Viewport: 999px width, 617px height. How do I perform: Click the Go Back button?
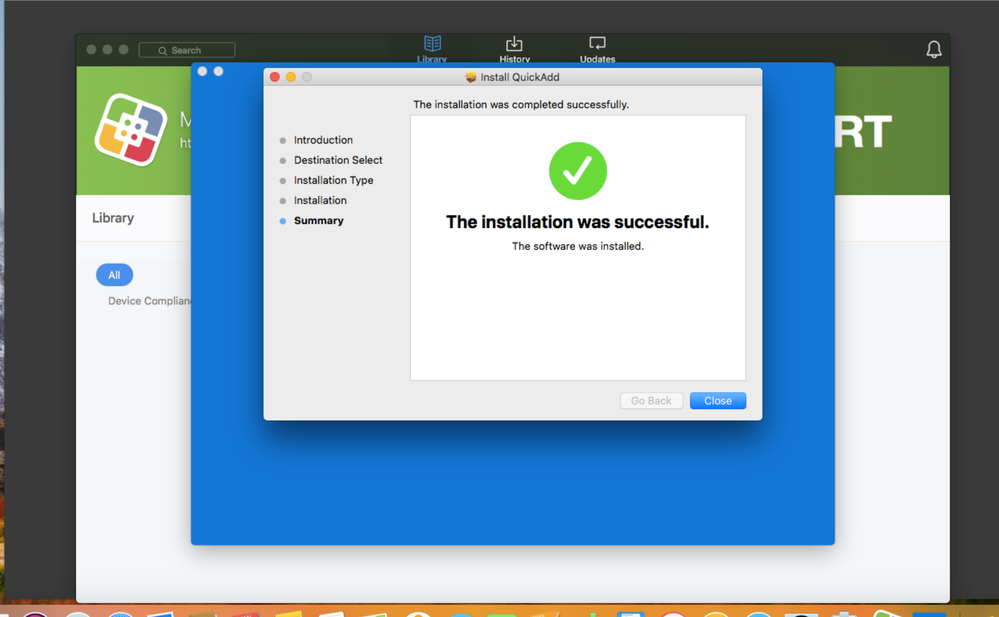click(651, 400)
